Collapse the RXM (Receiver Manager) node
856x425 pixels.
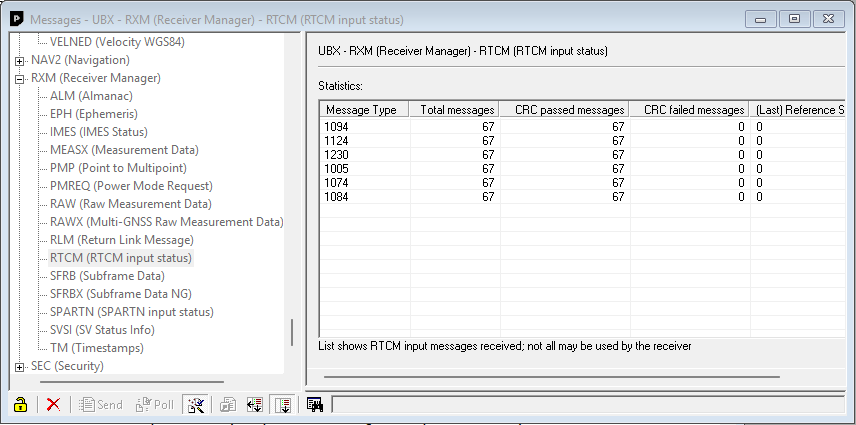pyautogui.click(x=20, y=79)
